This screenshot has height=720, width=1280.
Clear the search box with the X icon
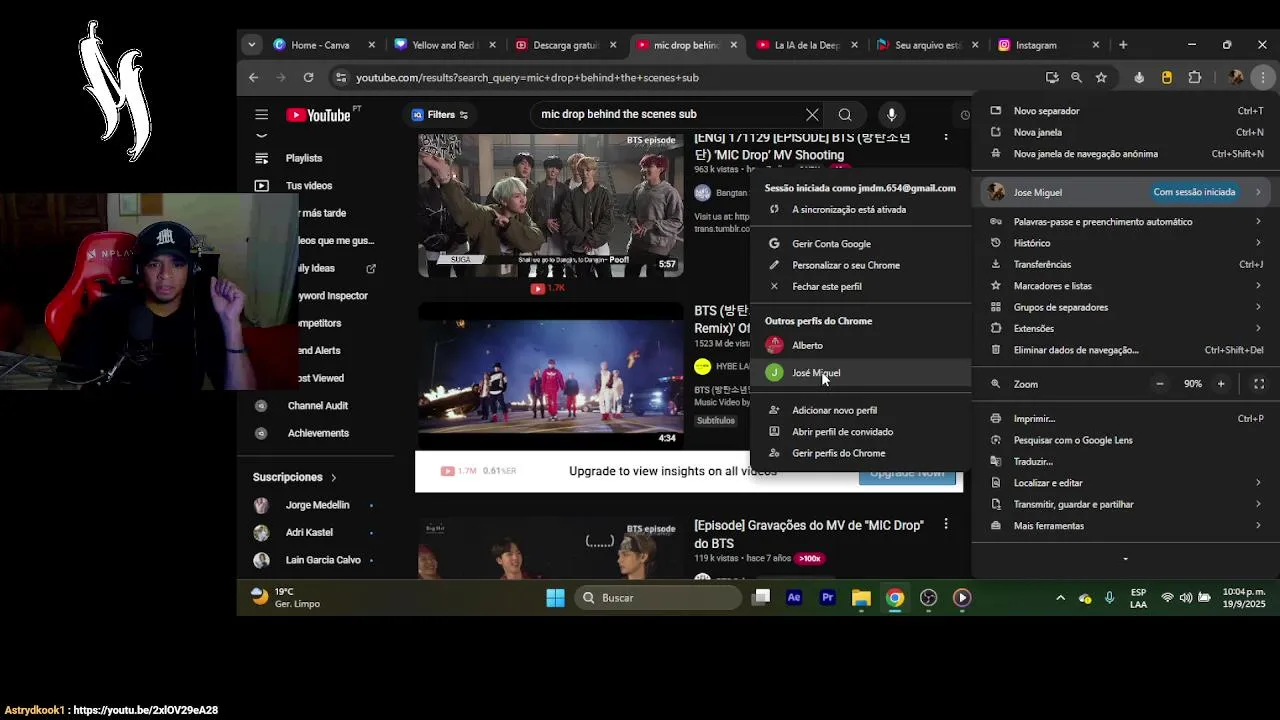[x=812, y=115]
